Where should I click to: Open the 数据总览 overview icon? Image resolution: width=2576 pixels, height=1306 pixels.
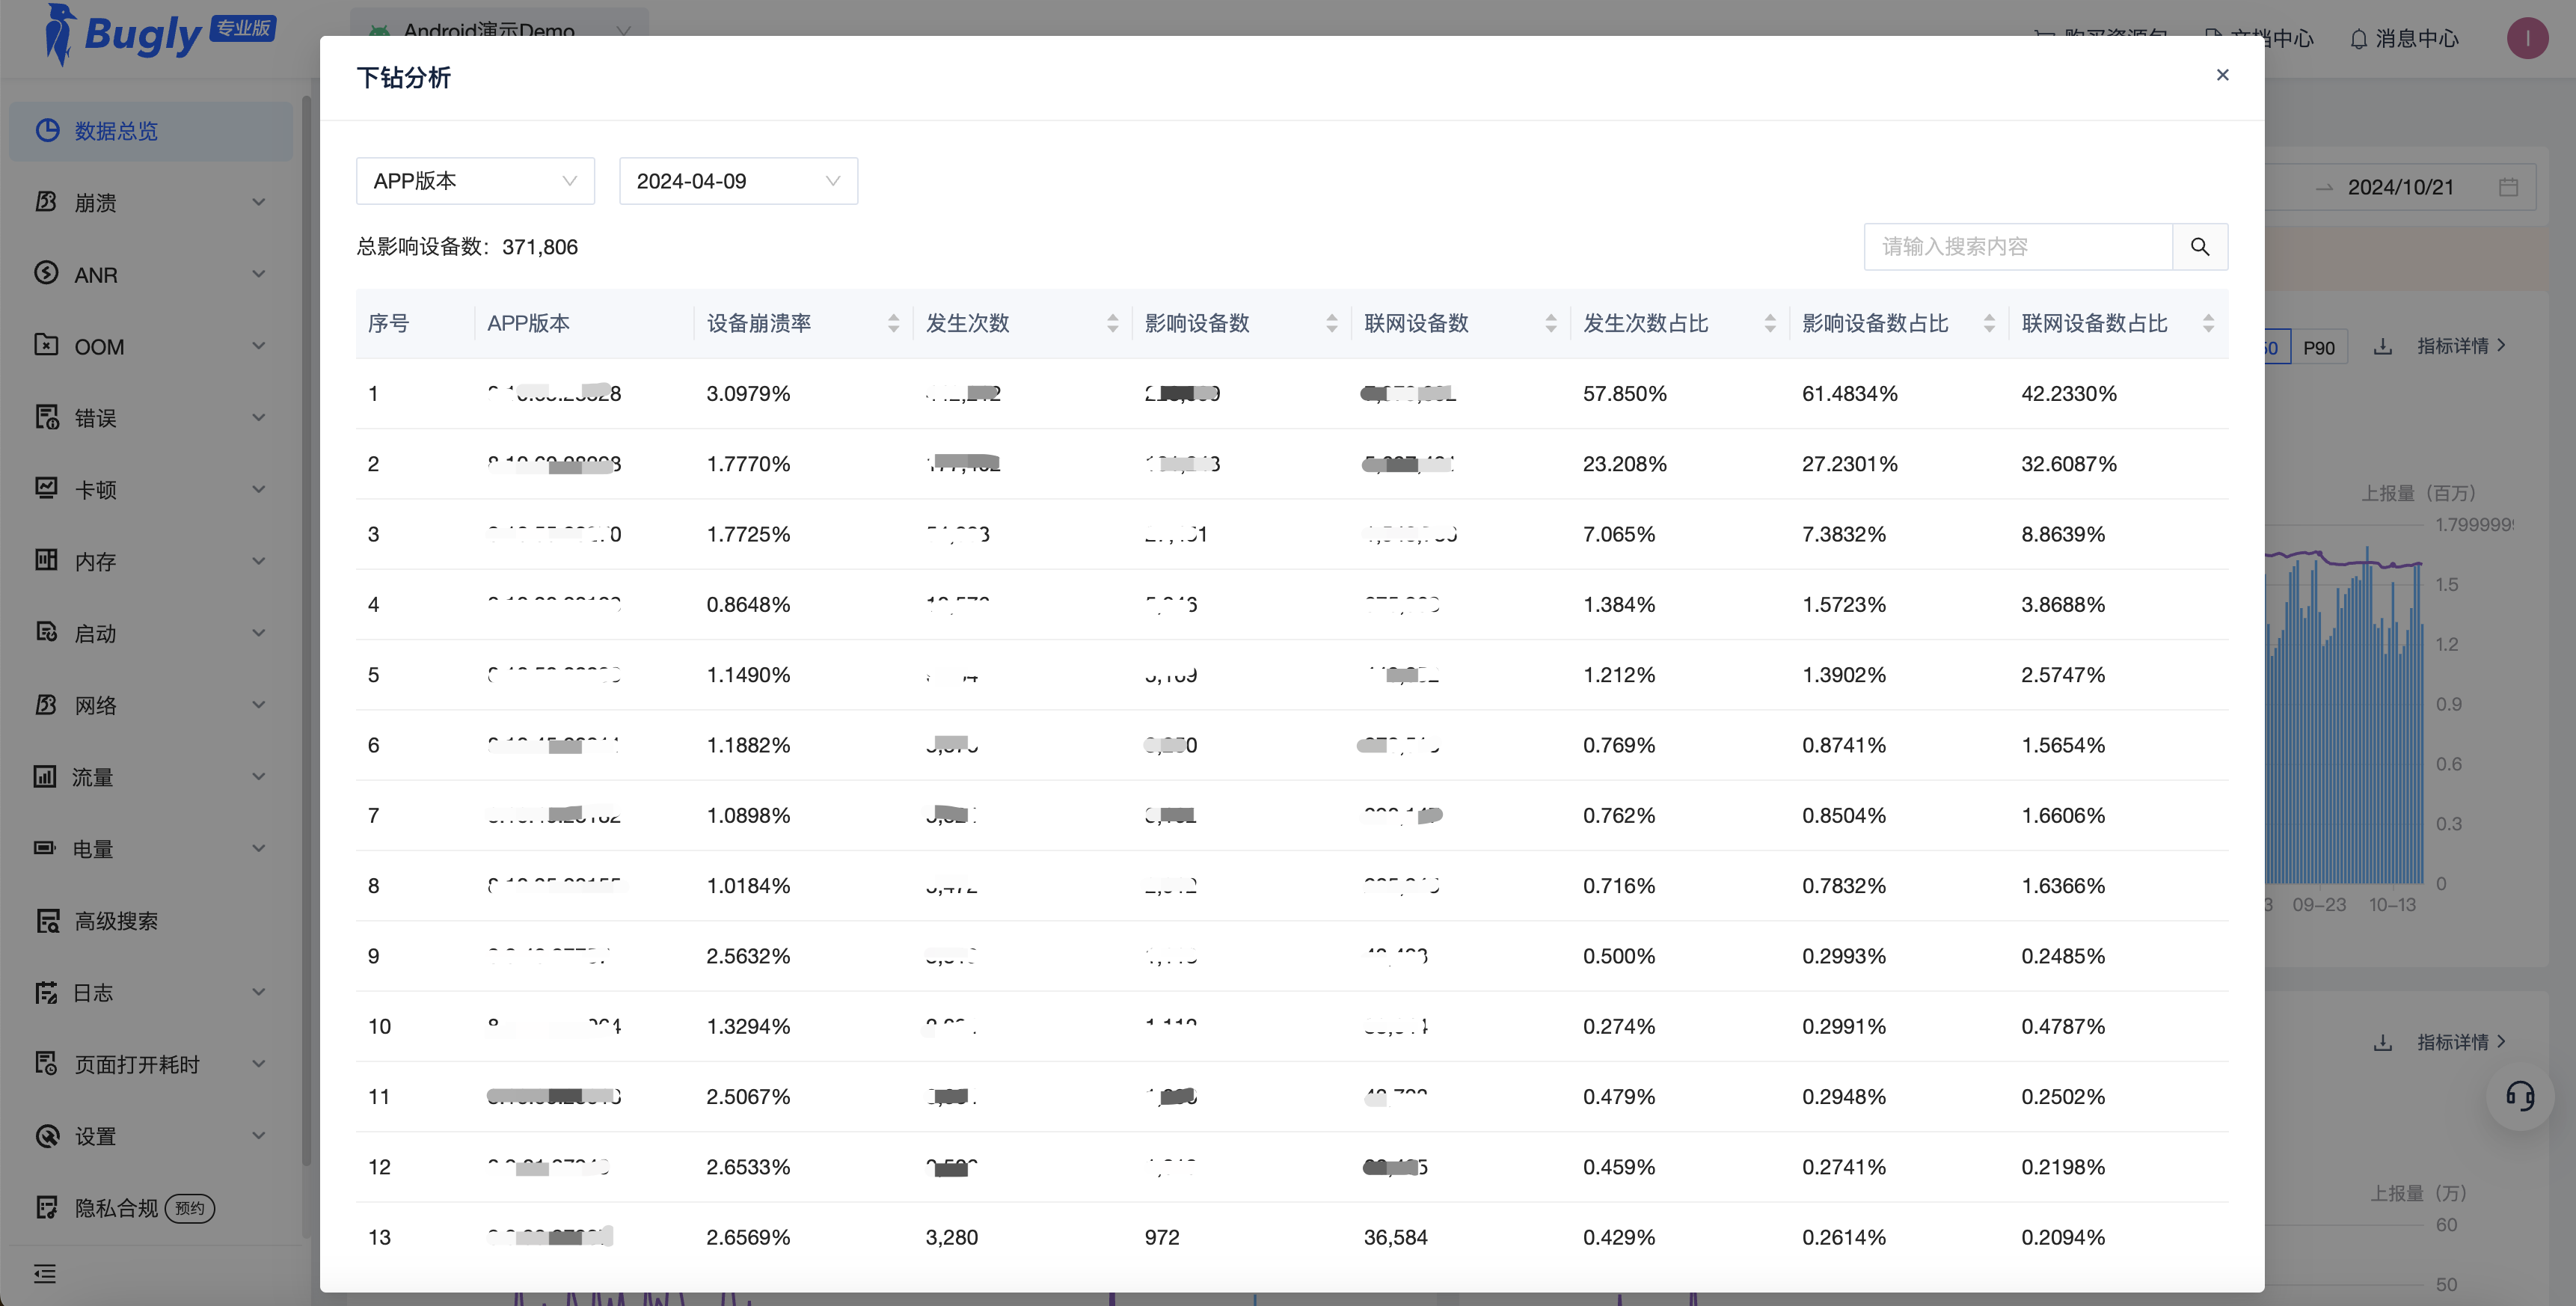tap(47, 130)
